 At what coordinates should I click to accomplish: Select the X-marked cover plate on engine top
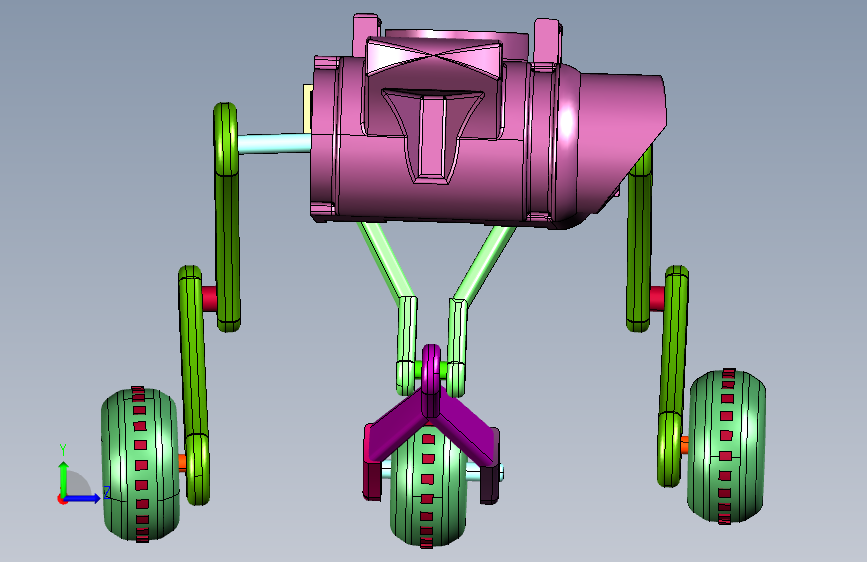pyautogui.click(x=435, y=56)
